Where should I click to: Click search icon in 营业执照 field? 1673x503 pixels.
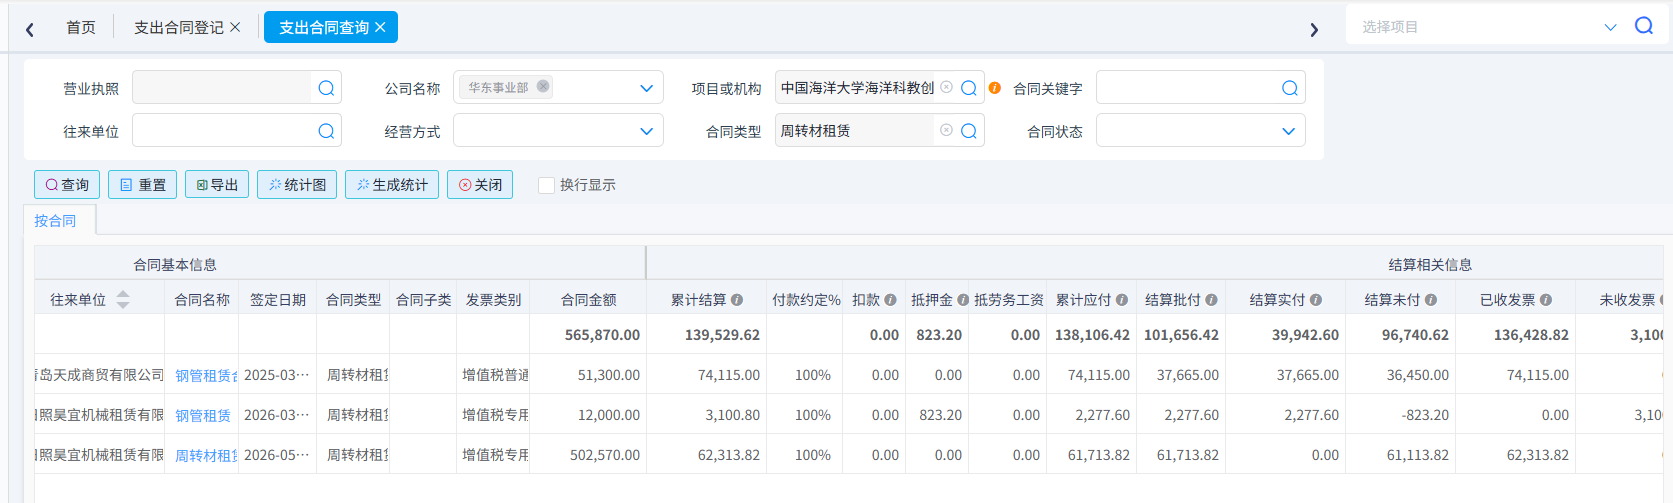(x=326, y=88)
